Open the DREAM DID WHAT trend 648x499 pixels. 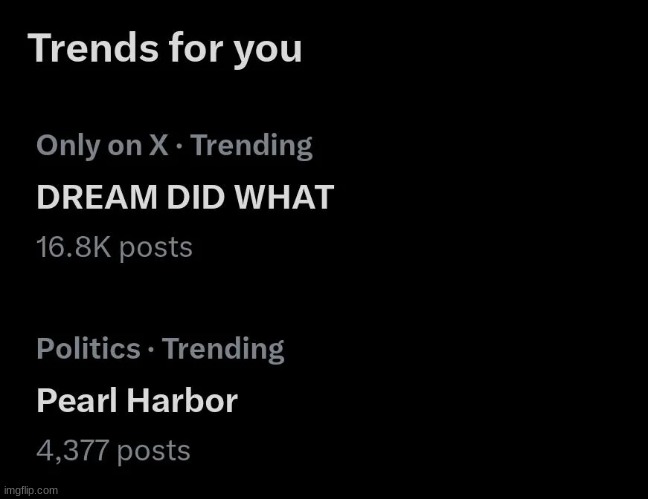pos(185,197)
